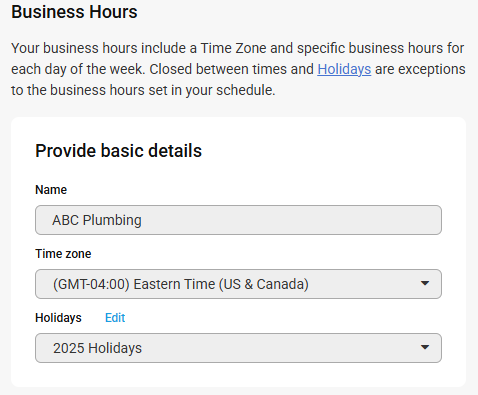This screenshot has height=395, width=478.
Task: Click the Holidays dropdown arrow icon
Action: click(425, 347)
